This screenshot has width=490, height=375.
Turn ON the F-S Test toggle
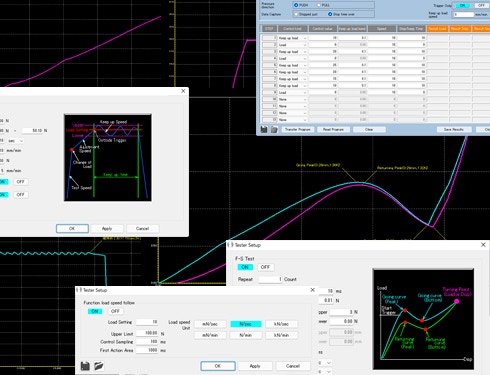click(x=245, y=267)
